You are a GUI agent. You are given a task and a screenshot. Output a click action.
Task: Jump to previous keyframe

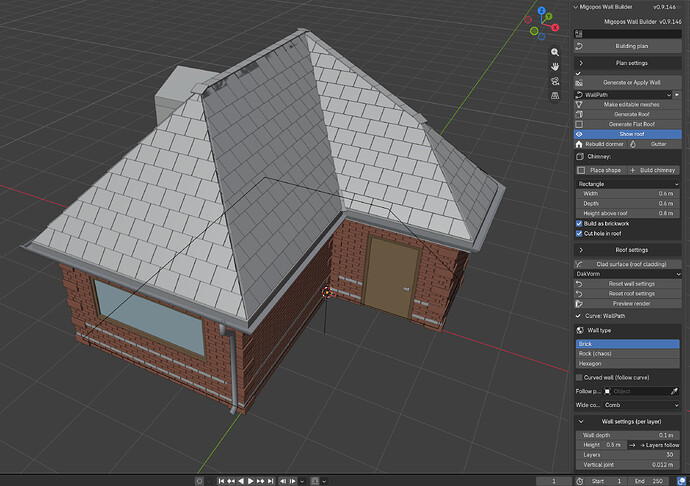point(231,481)
